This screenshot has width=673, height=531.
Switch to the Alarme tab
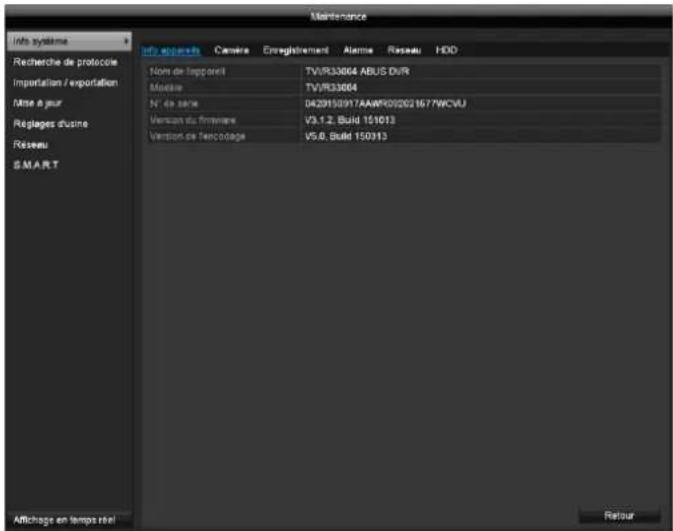click(358, 51)
